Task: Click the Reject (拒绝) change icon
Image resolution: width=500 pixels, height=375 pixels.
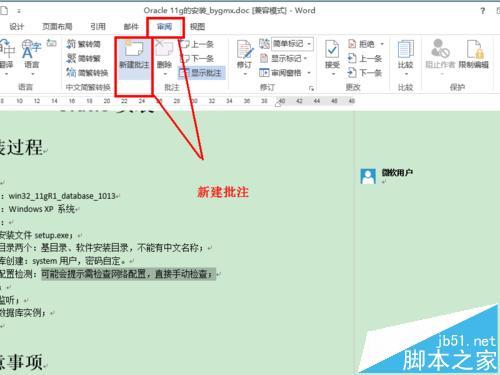Action: tap(352, 44)
